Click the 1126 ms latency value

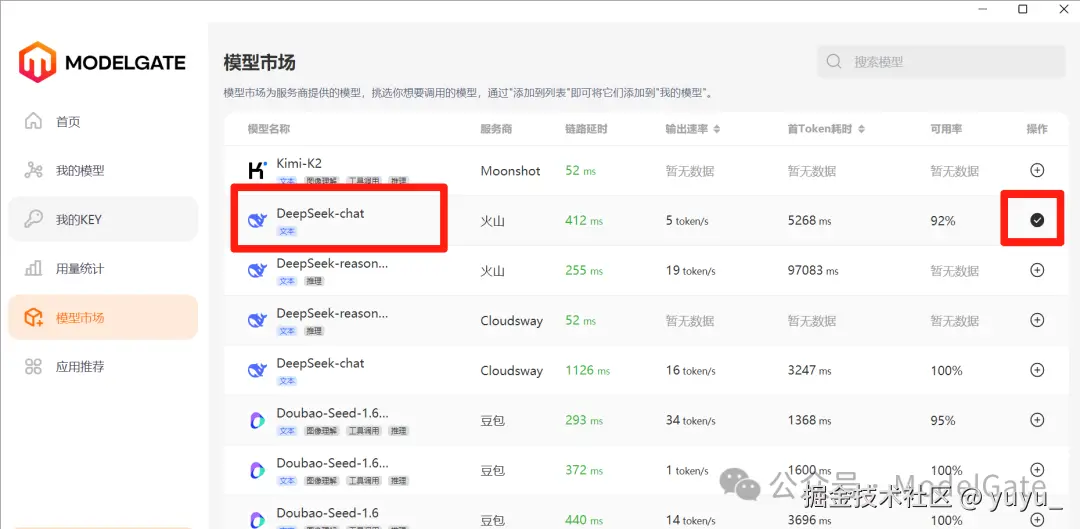pyautogui.click(x=588, y=370)
